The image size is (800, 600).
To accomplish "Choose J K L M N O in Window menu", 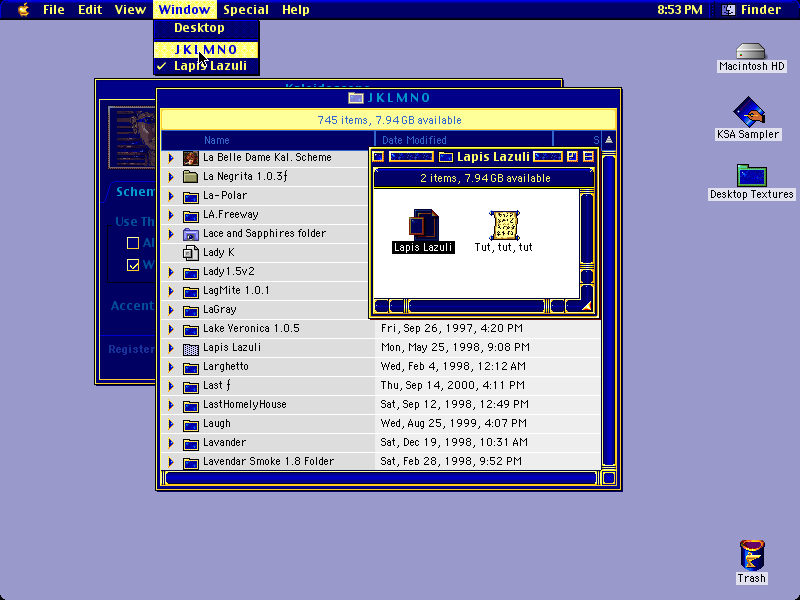I will [x=206, y=49].
